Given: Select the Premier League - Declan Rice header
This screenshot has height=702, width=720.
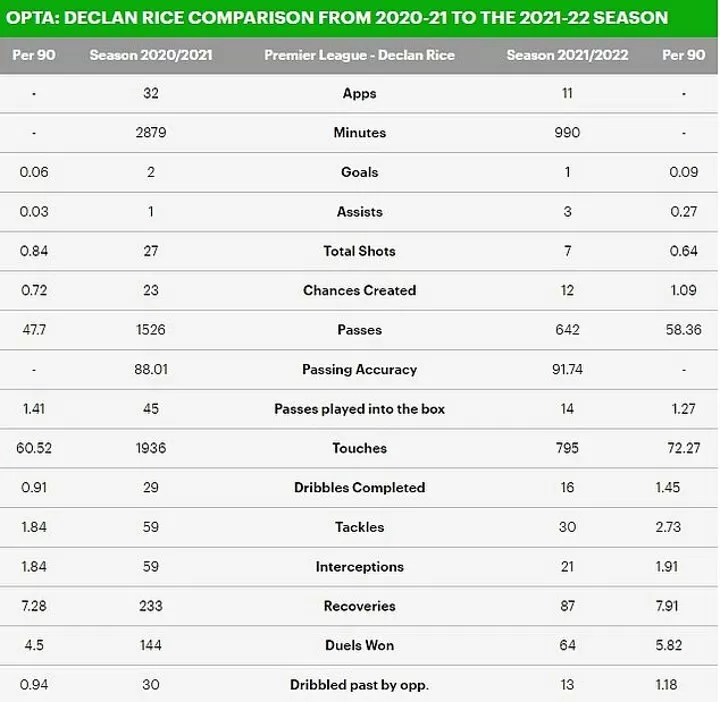Looking at the screenshot, I should click(x=360, y=55).
